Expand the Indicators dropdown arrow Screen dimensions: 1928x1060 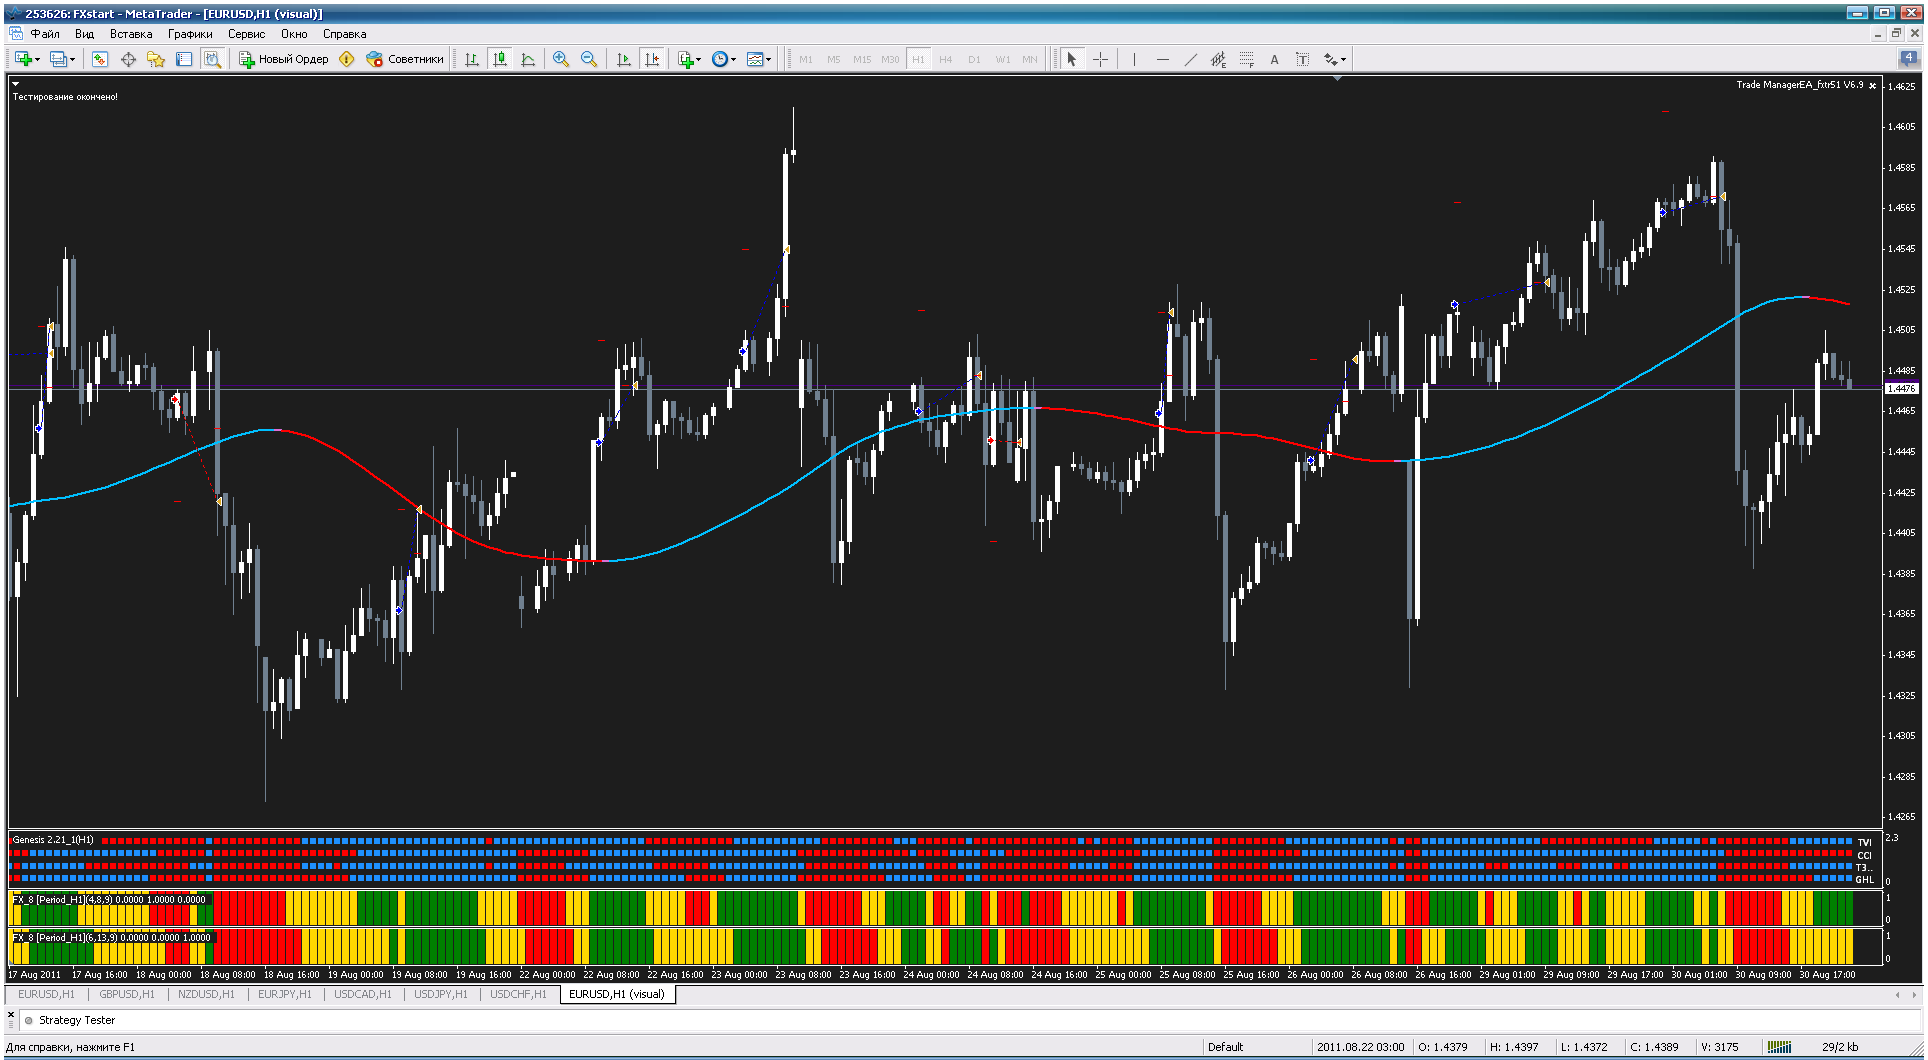click(698, 59)
